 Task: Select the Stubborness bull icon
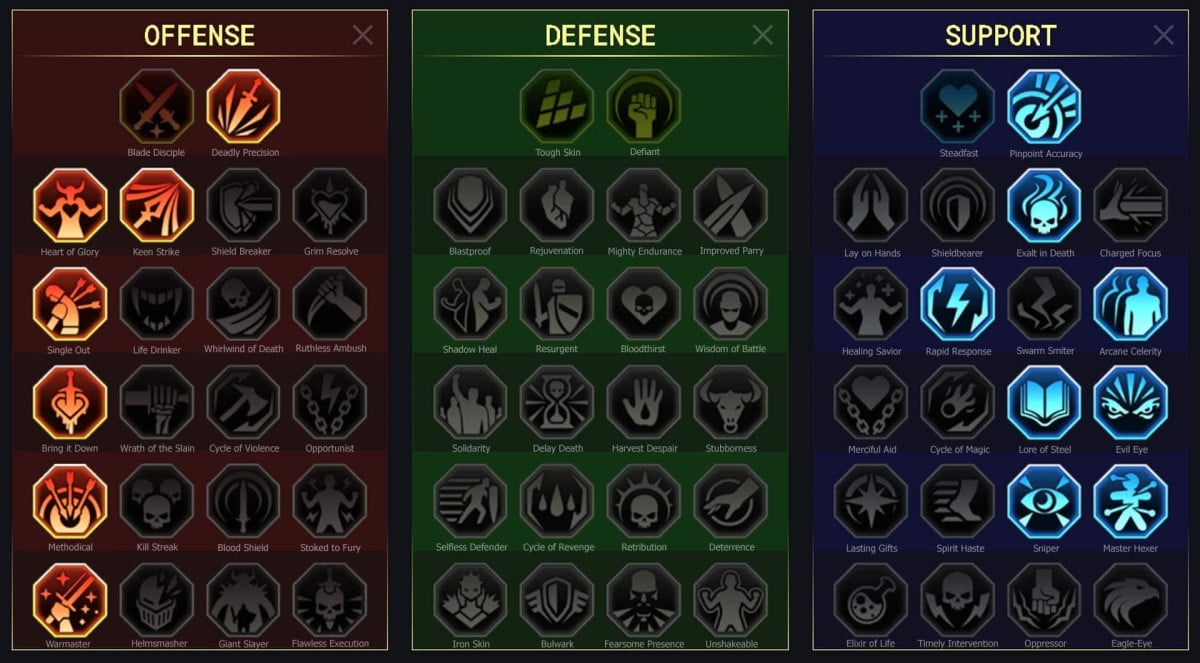point(731,402)
